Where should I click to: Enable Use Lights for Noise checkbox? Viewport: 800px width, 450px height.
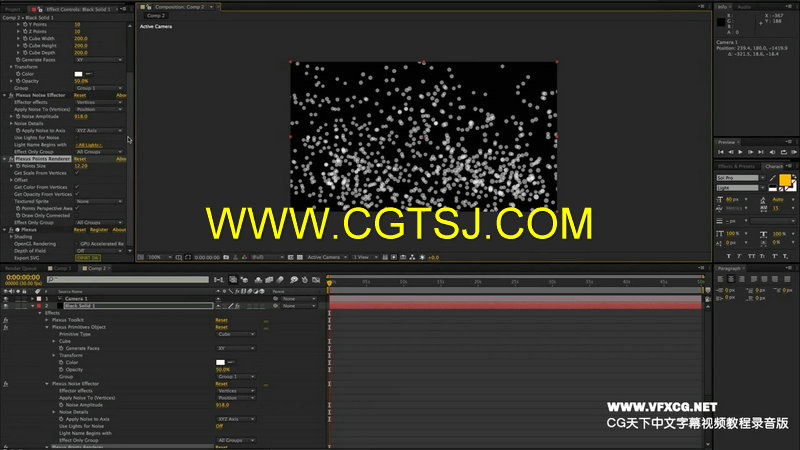click(77, 138)
